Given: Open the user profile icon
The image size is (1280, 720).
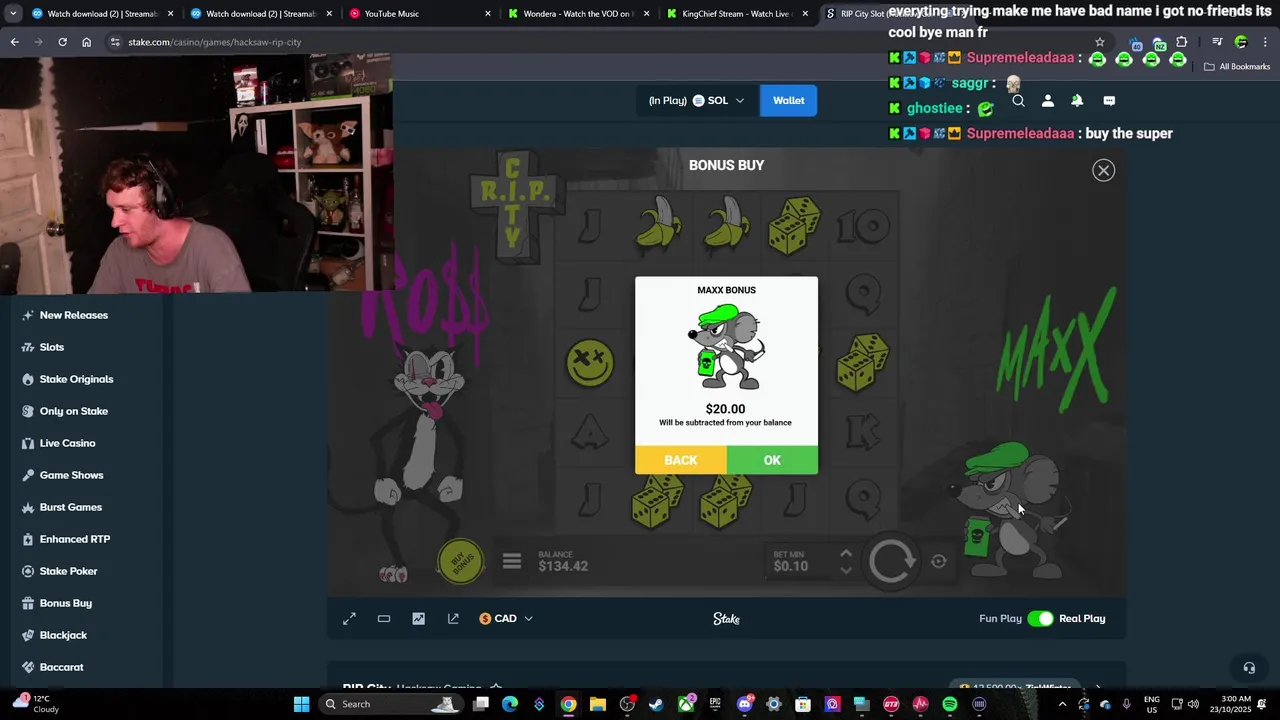Looking at the screenshot, I should tap(1048, 101).
